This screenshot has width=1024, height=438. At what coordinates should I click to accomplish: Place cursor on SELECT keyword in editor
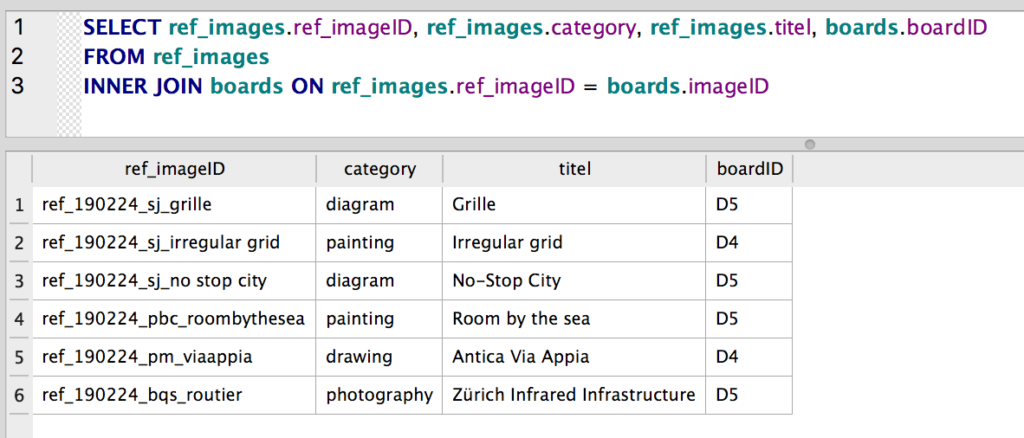(122, 27)
